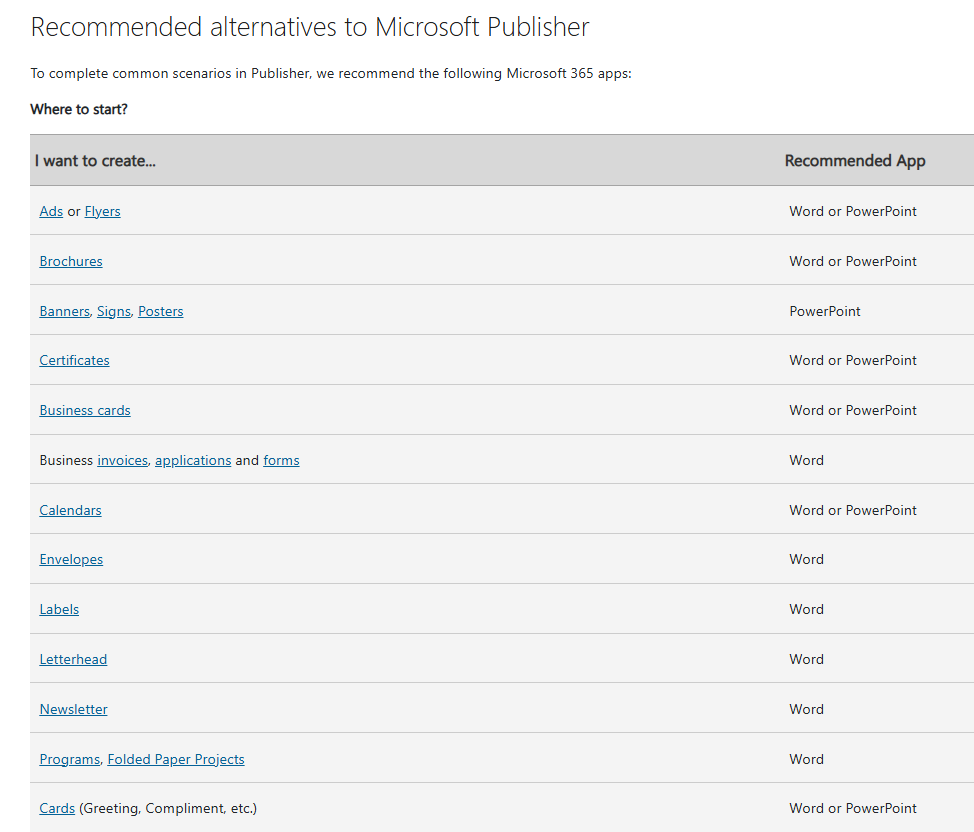The image size is (974, 832).
Task: Follow the Brochures link
Action: tap(71, 261)
